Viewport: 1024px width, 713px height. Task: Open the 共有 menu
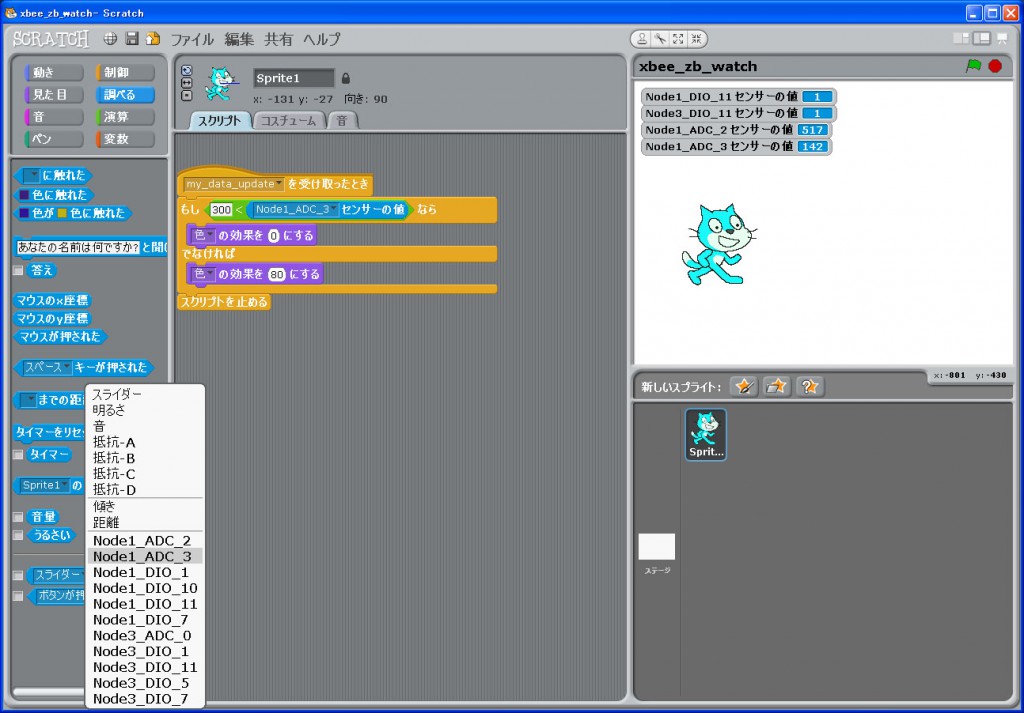point(278,39)
